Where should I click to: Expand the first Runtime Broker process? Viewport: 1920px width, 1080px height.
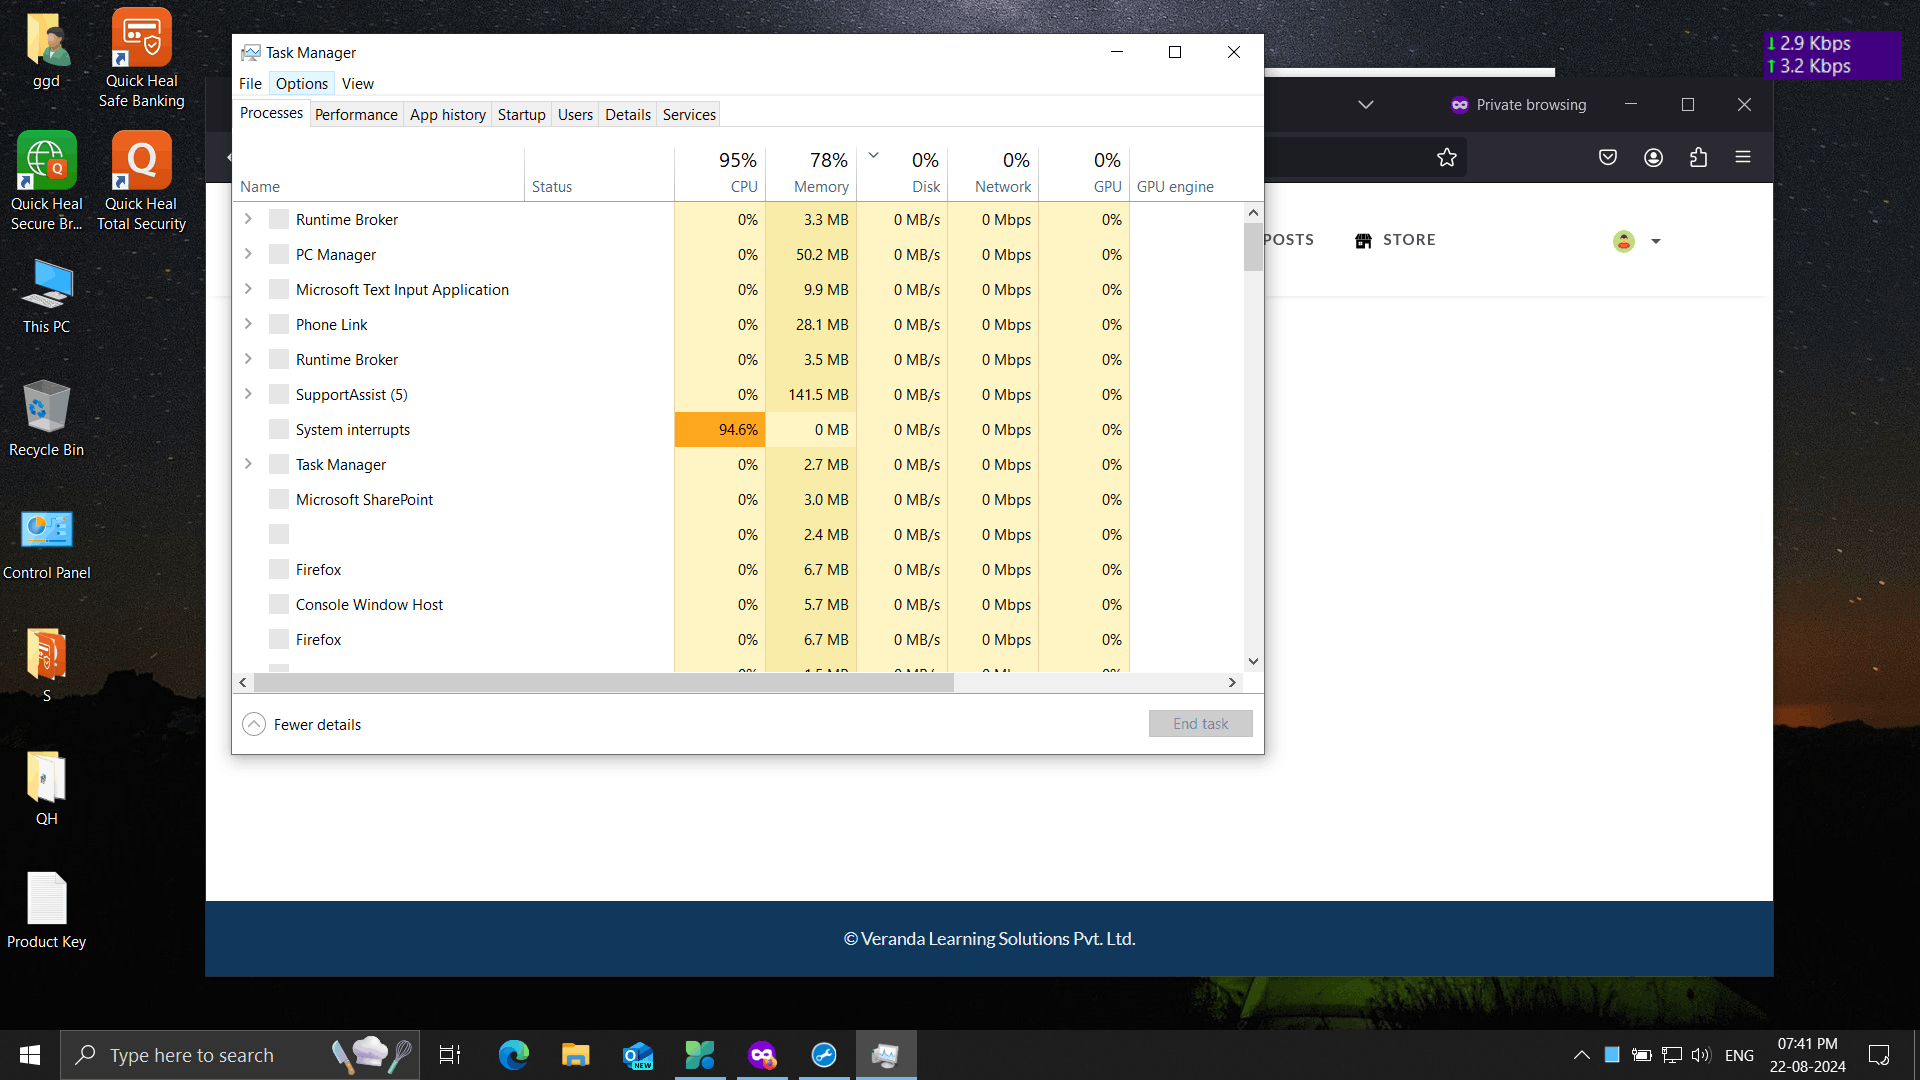[248, 219]
